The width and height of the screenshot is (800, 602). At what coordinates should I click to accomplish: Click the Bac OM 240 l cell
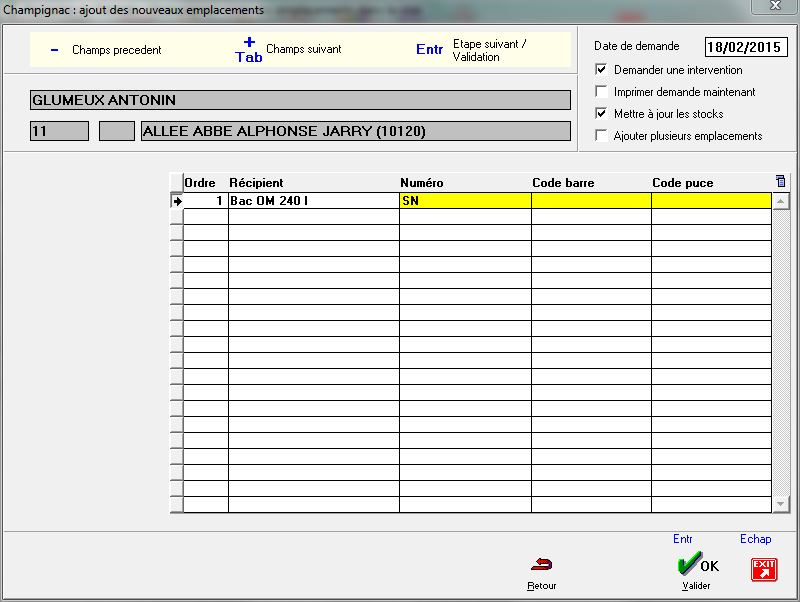313,201
